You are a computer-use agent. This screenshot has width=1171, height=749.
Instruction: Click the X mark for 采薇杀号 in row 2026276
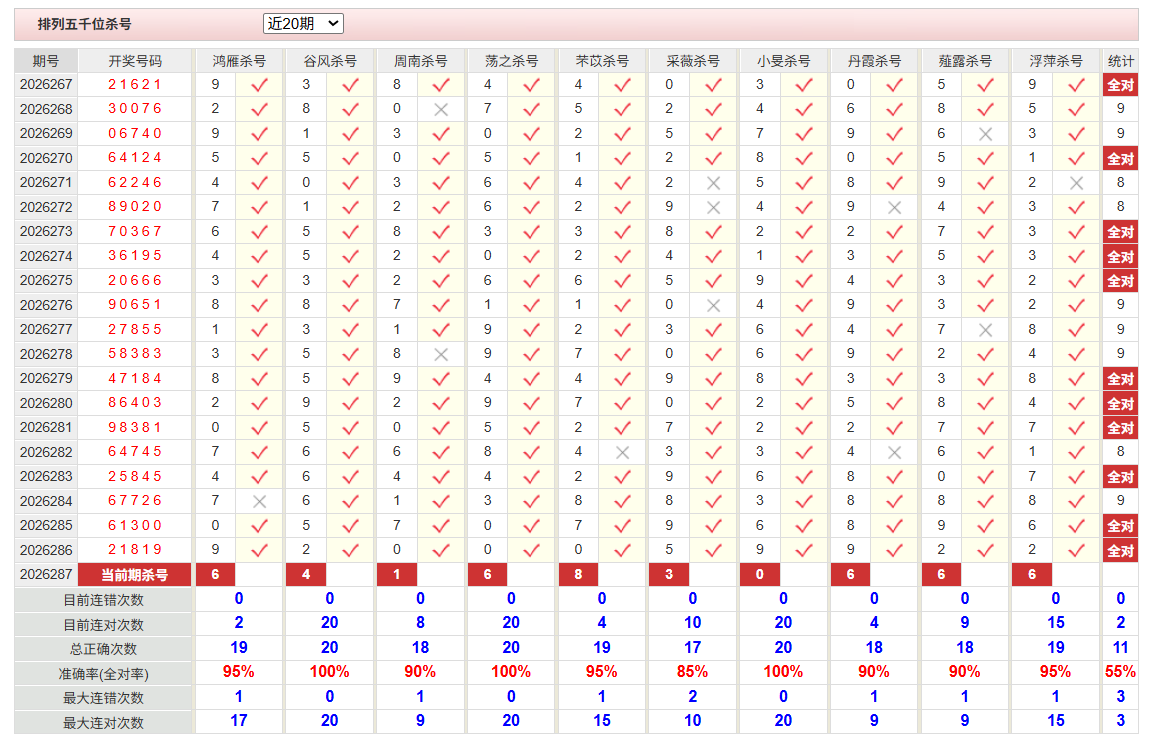(x=713, y=305)
